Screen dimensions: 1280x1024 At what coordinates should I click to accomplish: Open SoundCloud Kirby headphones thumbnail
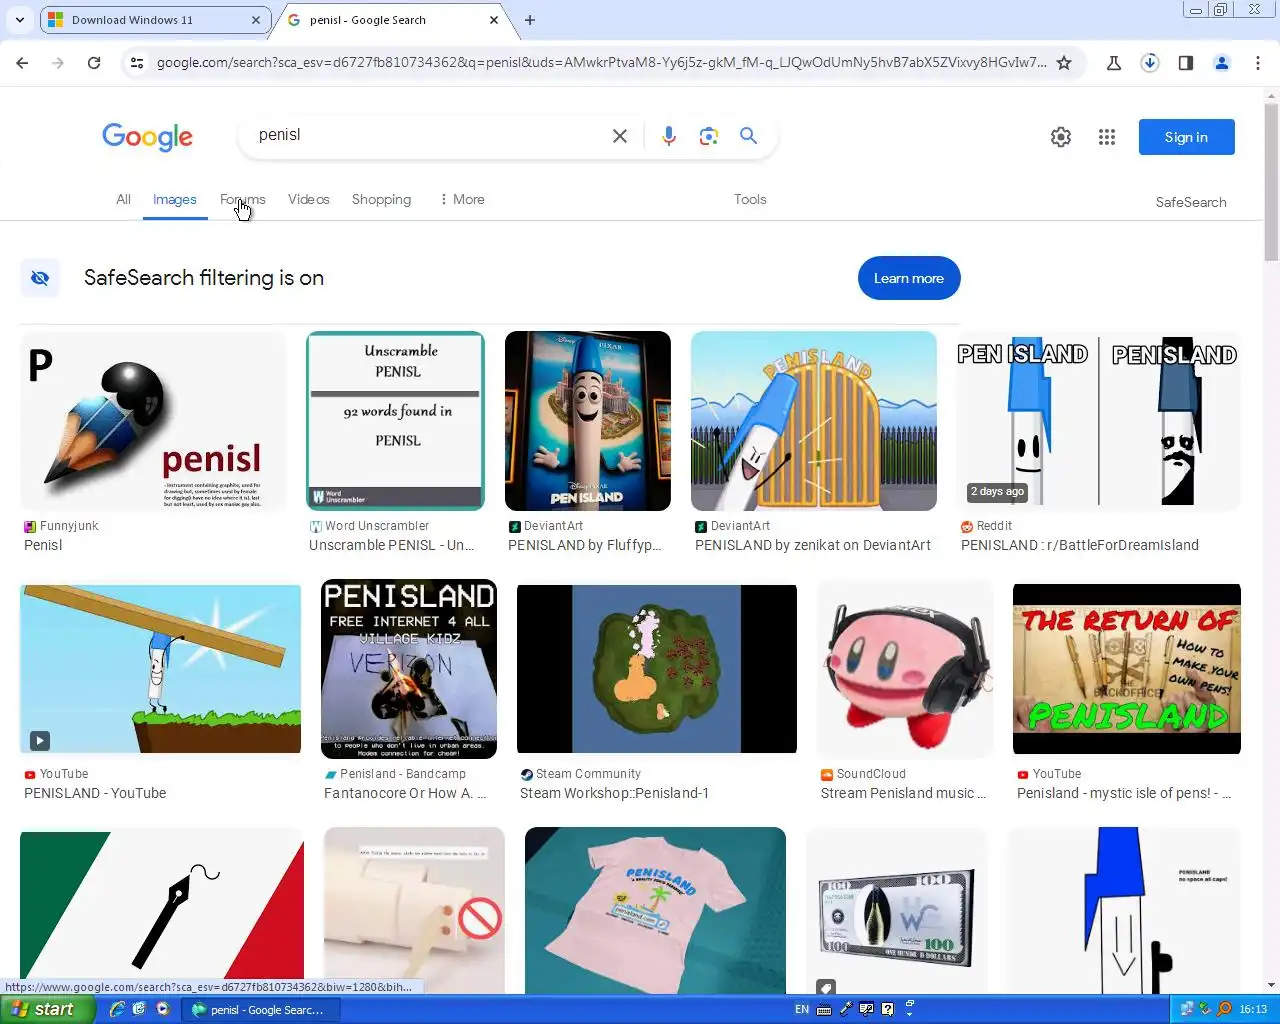point(905,669)
